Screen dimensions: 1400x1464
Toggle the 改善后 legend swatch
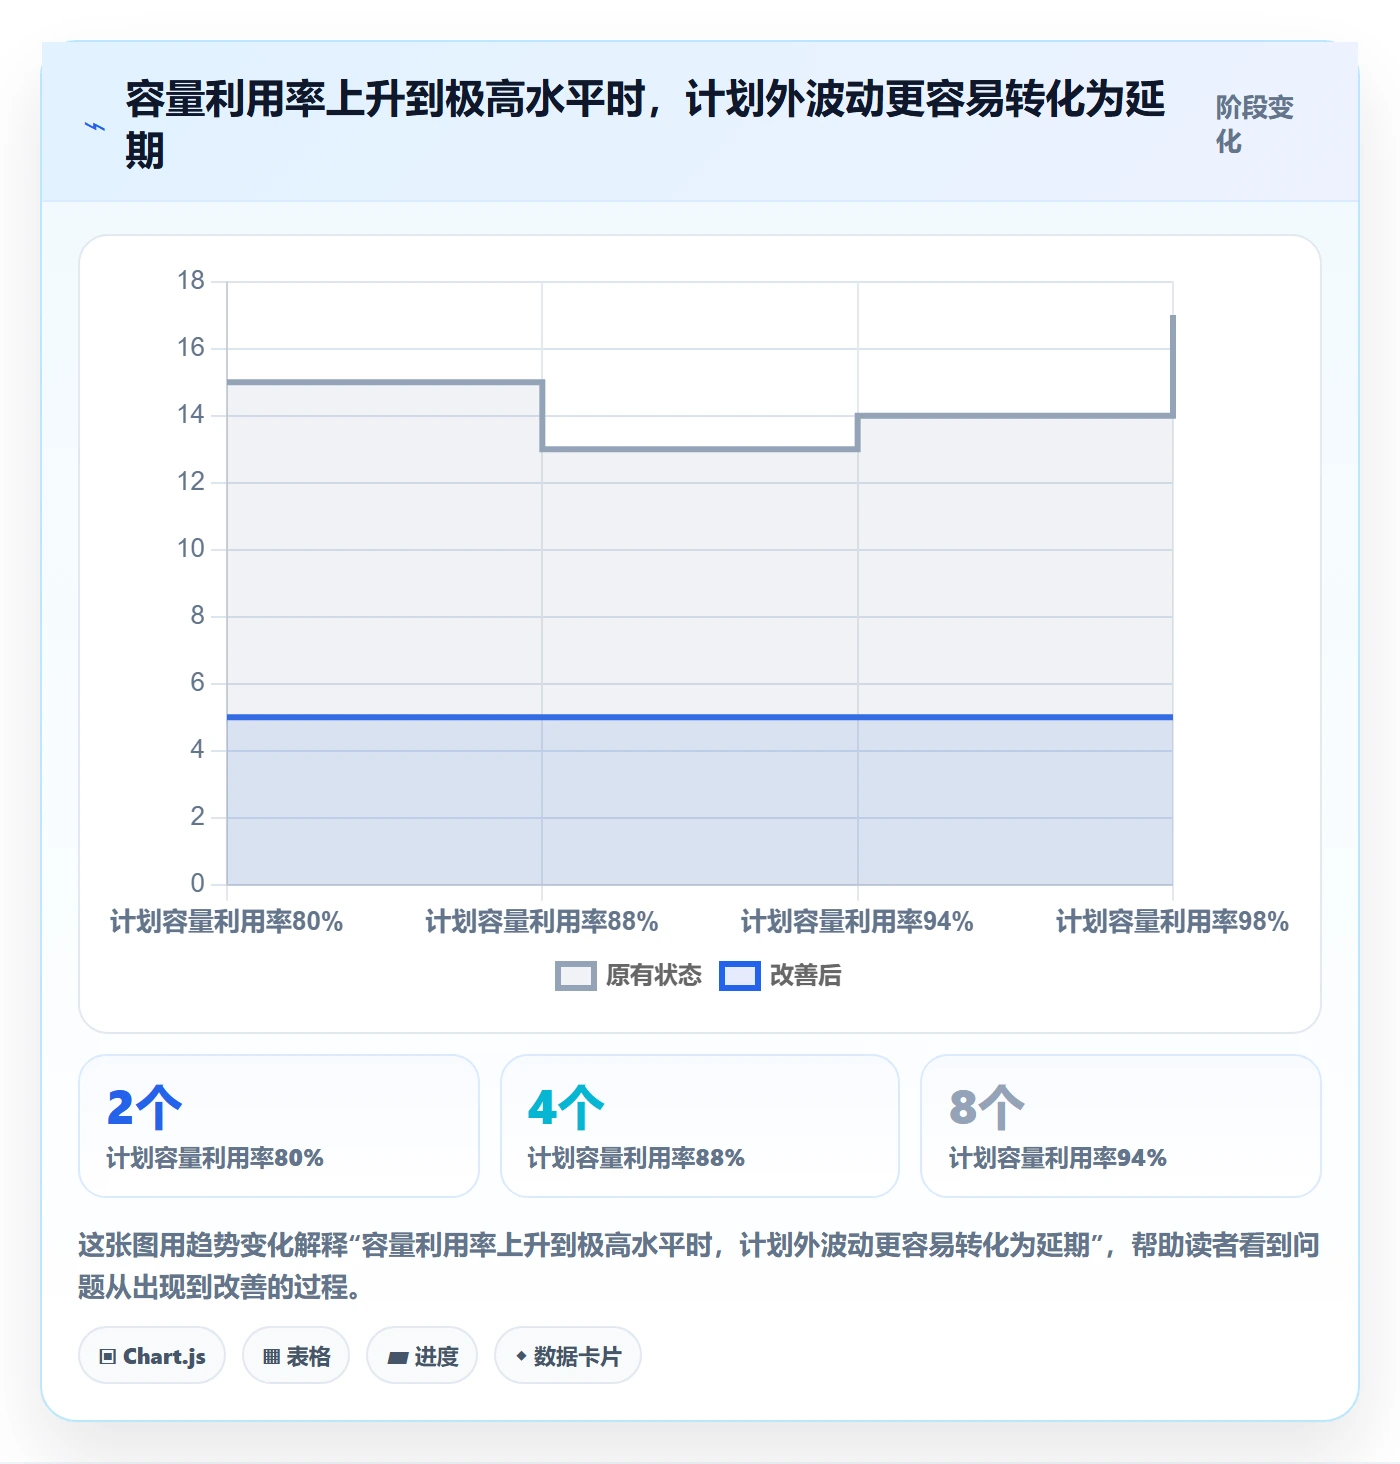[x=740, y=976]
